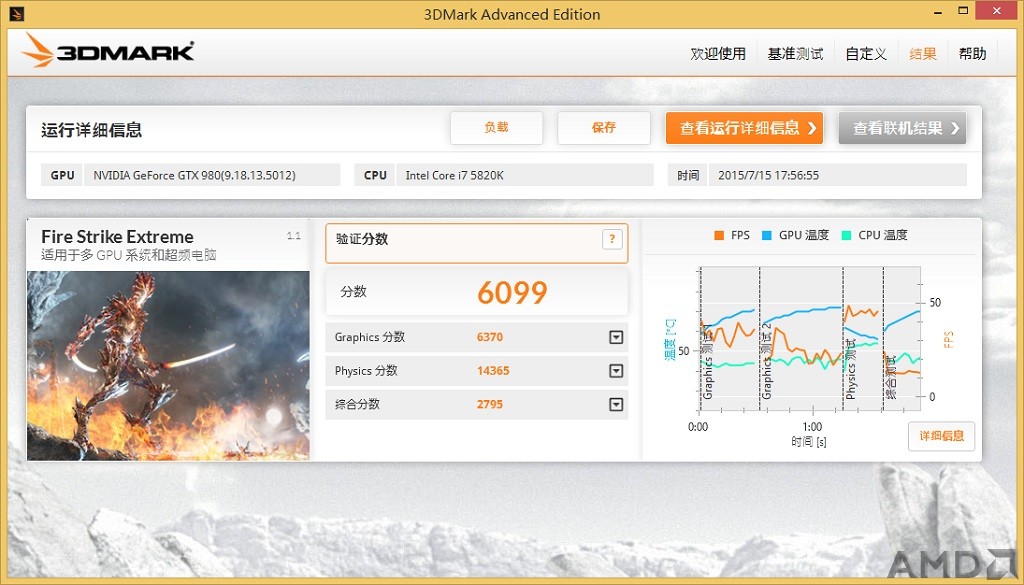1024x585 pixels.
Task: Close the 3DMark Advanced Edition window
Action: click(997, 11)
